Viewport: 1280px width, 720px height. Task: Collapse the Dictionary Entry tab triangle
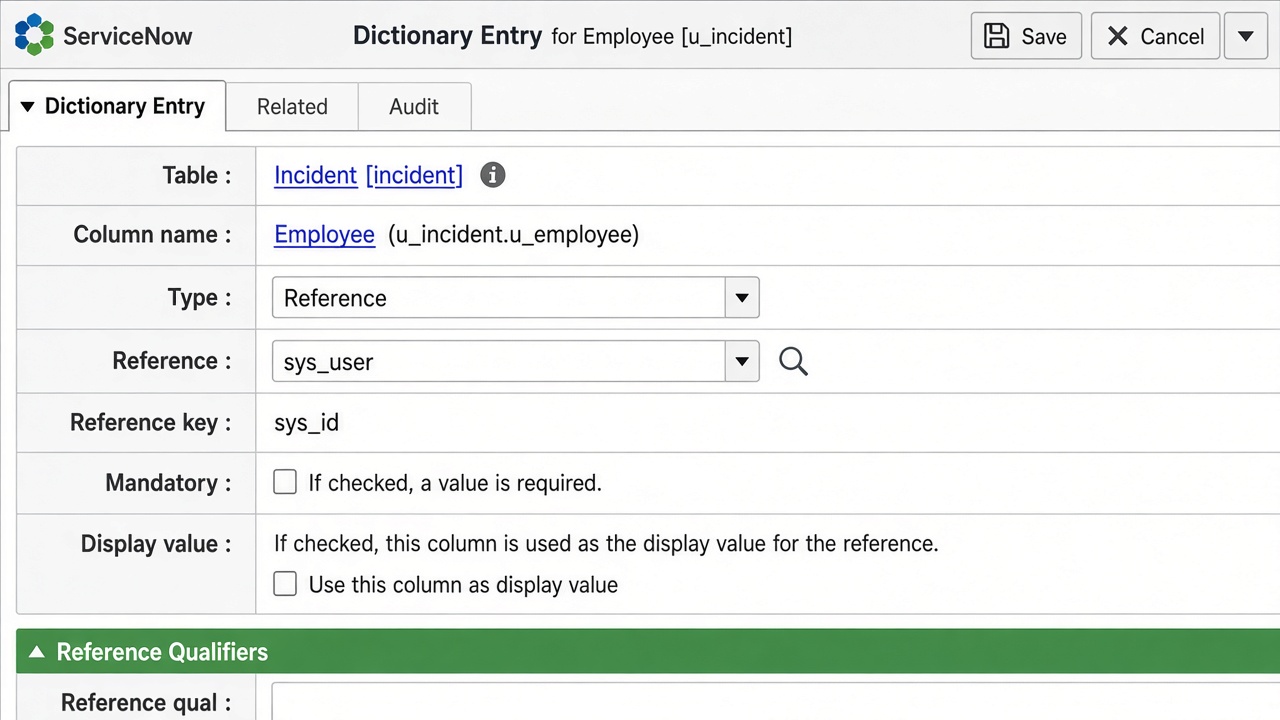click(27, 106)
